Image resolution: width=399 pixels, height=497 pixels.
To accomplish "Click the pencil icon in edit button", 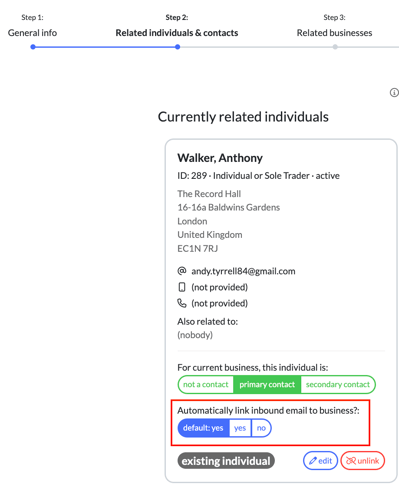I will click(x=313, y=461).
